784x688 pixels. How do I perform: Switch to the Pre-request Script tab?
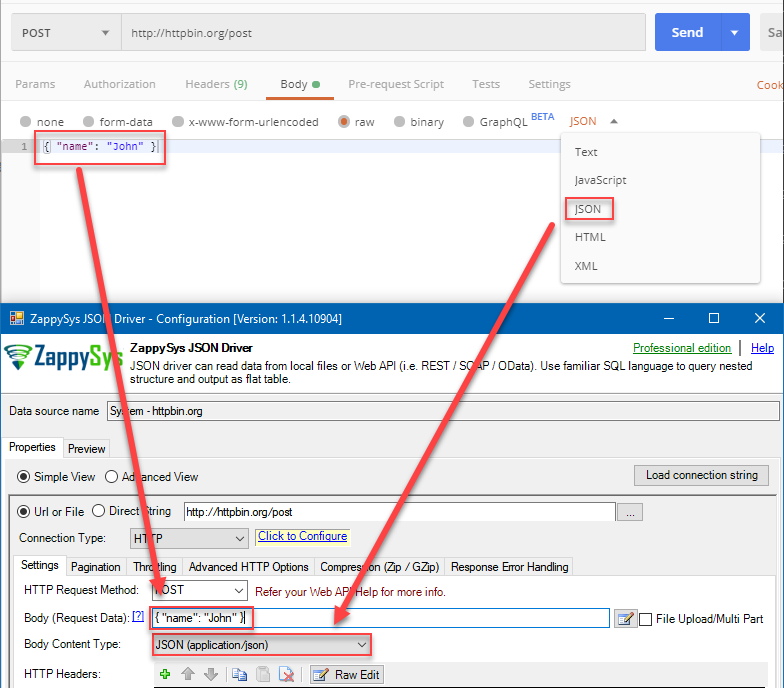396,84
